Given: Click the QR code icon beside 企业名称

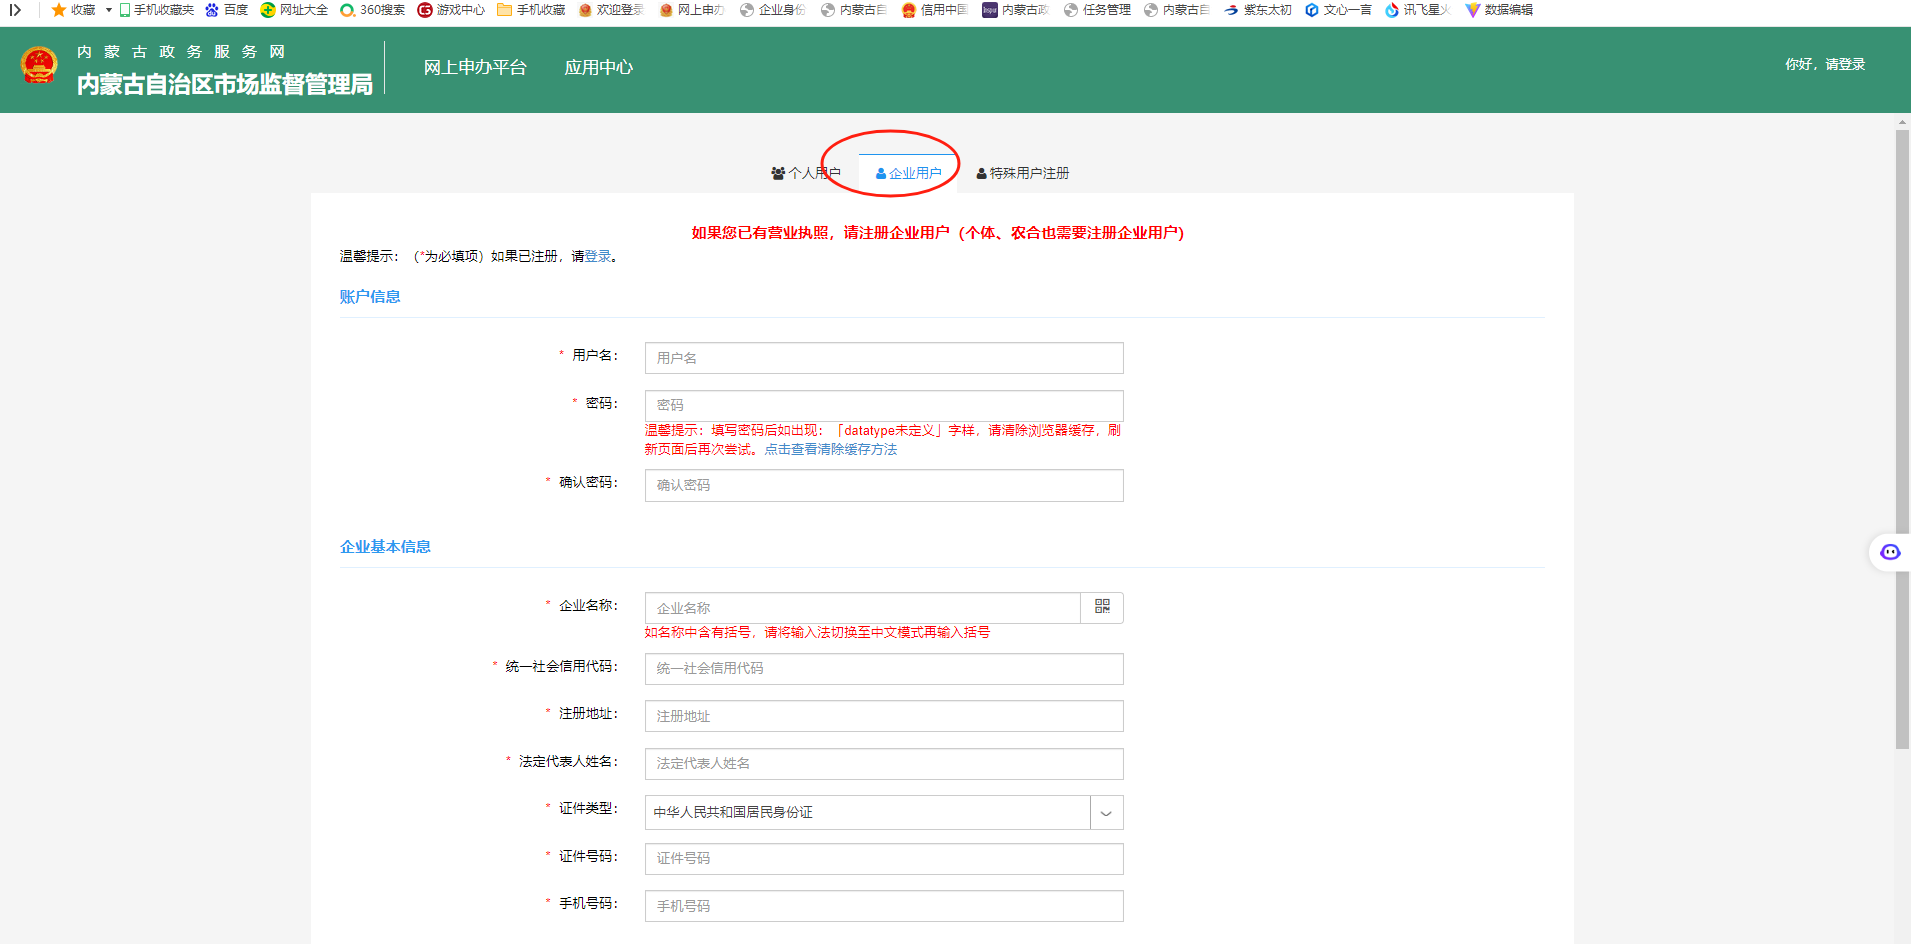Looking at the screenshot, I should [1102, 607].
